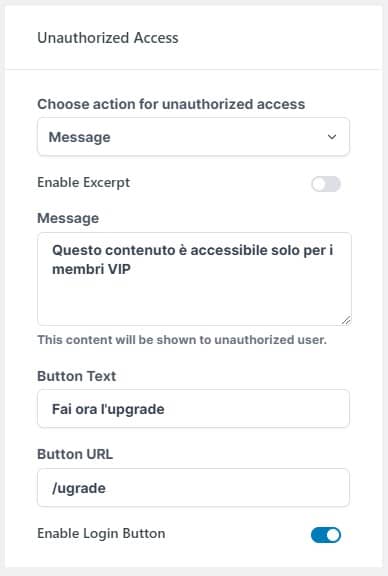Click the Message field label
This screenshot has height=576, width=388.
(x=68, y=218)
